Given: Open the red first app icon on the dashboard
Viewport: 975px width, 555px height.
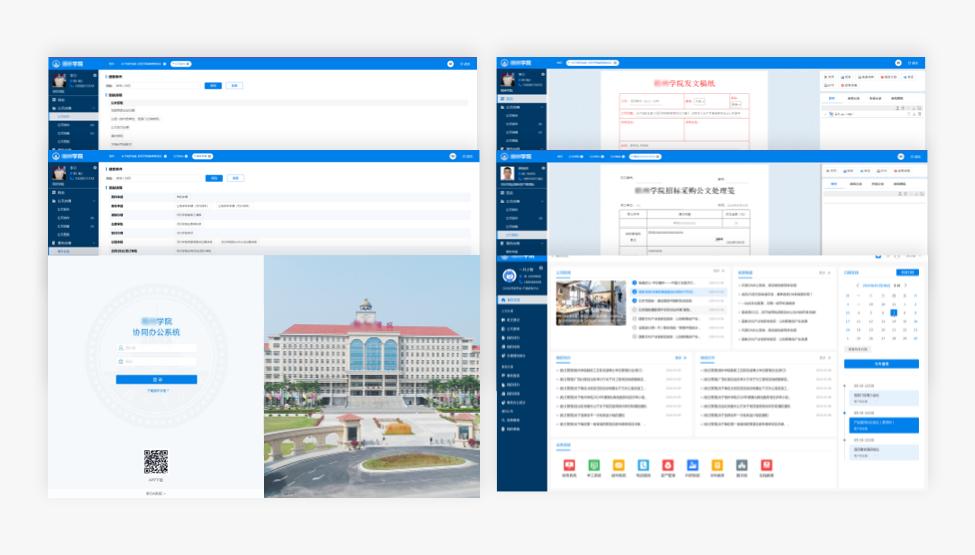Looking at the screenshot, I should (x=570, y=465).
